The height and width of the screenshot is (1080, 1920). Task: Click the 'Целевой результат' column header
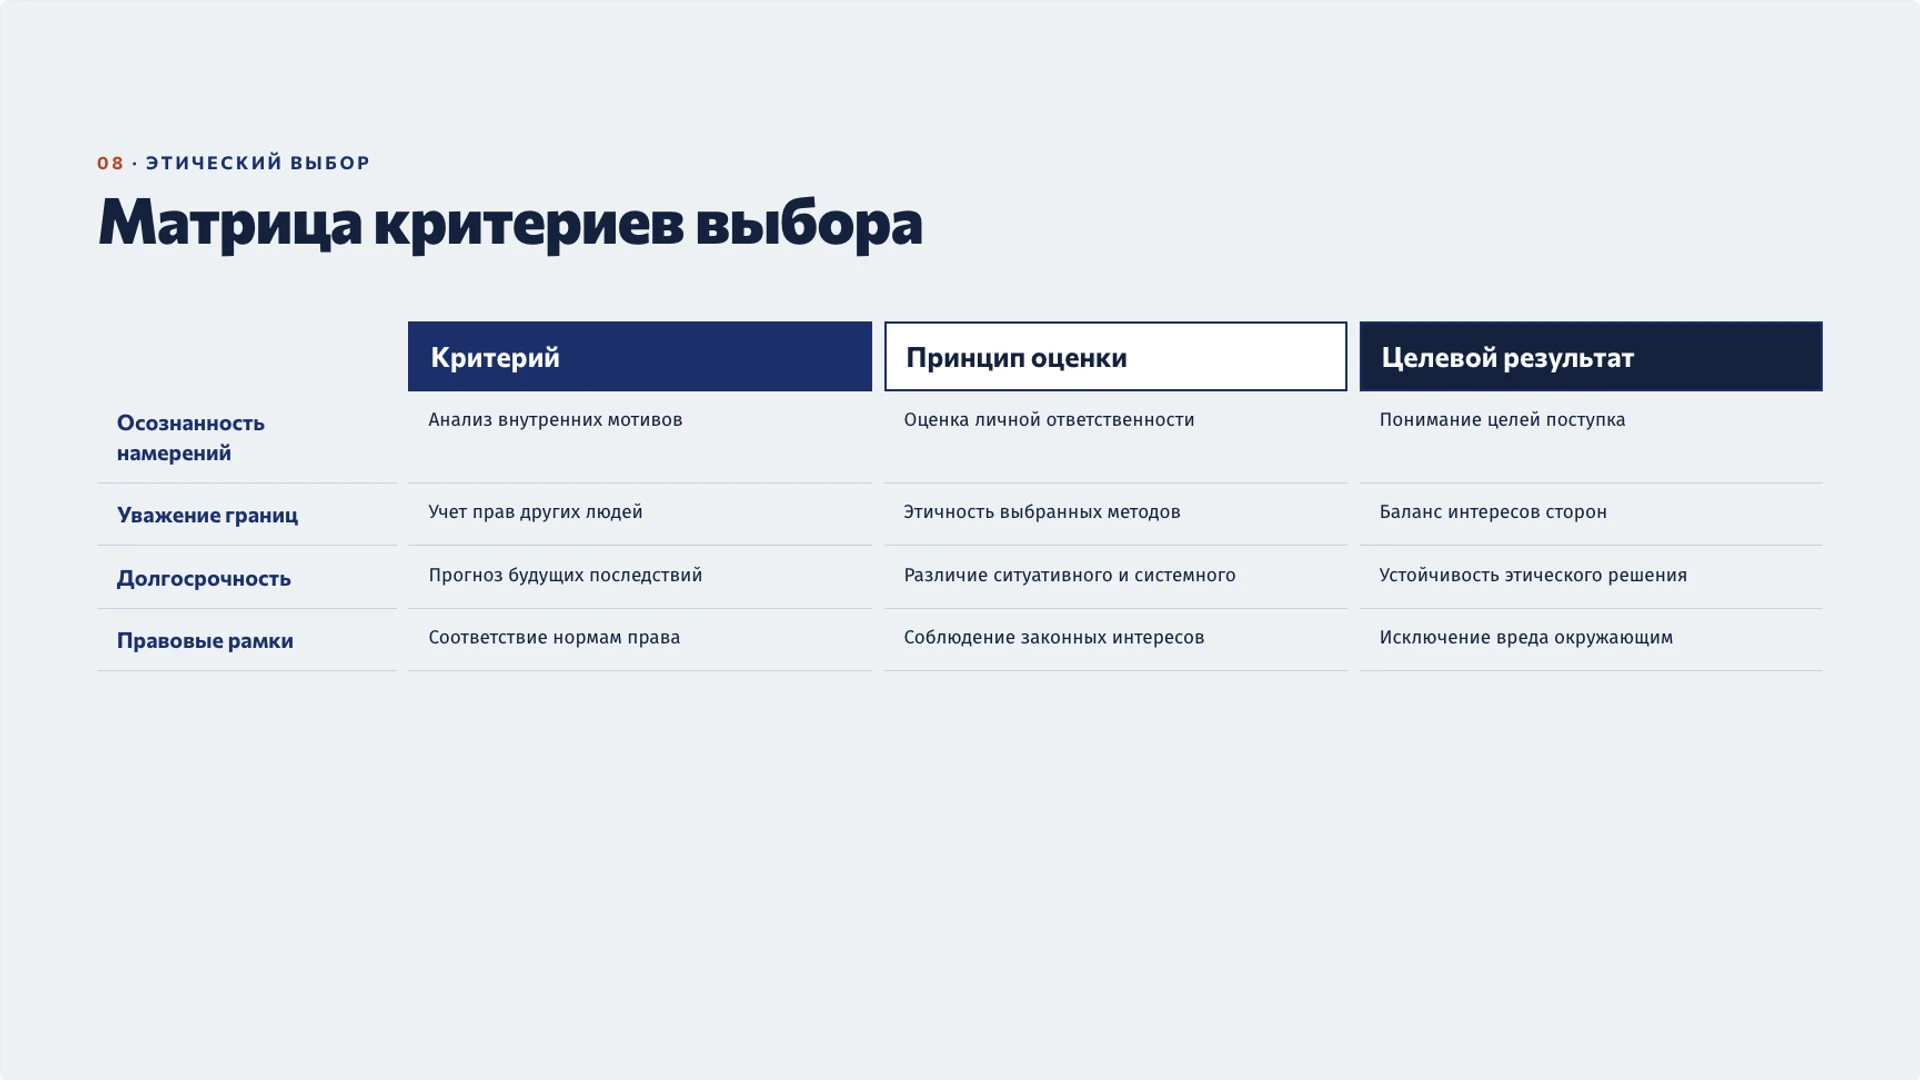tap(1591, 356)
